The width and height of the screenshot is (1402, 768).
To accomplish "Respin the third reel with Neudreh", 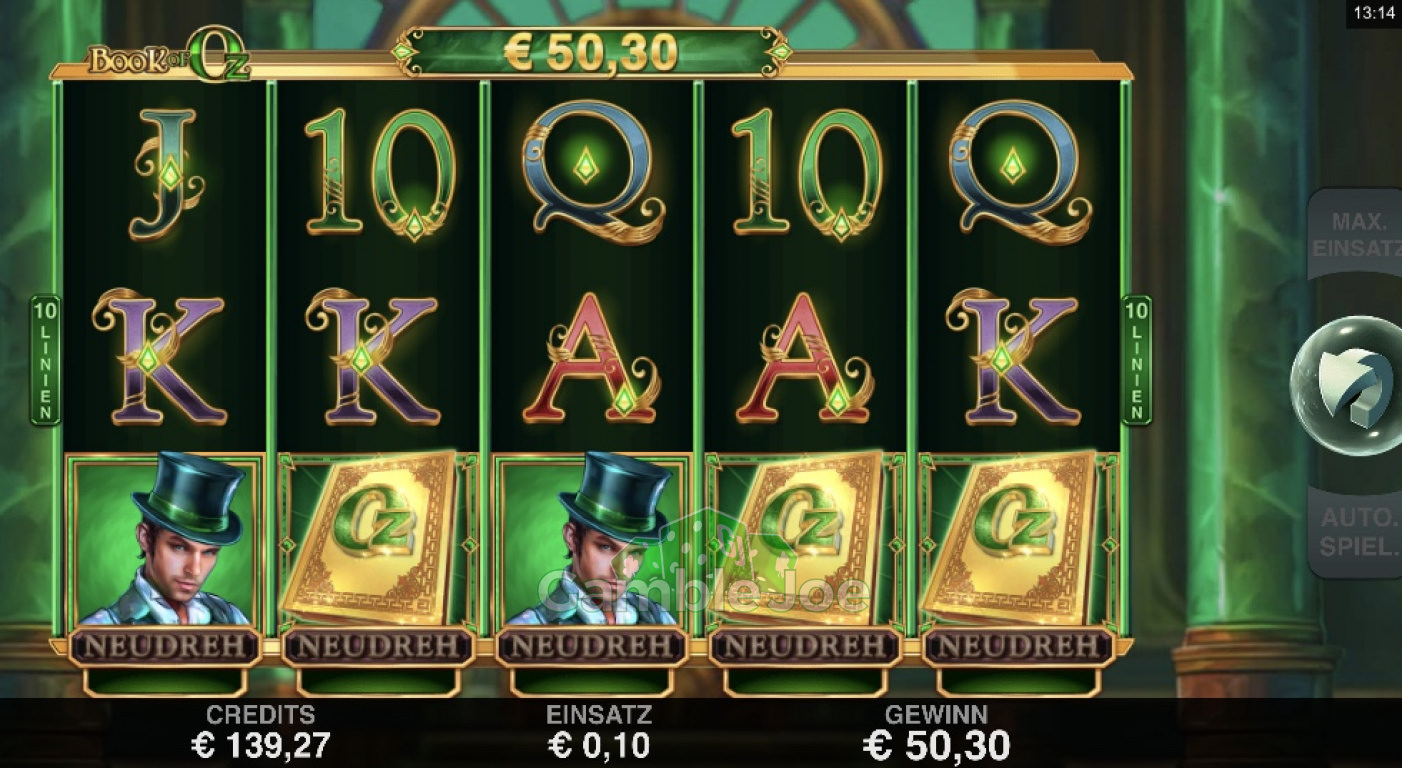I will coord(592,646).
